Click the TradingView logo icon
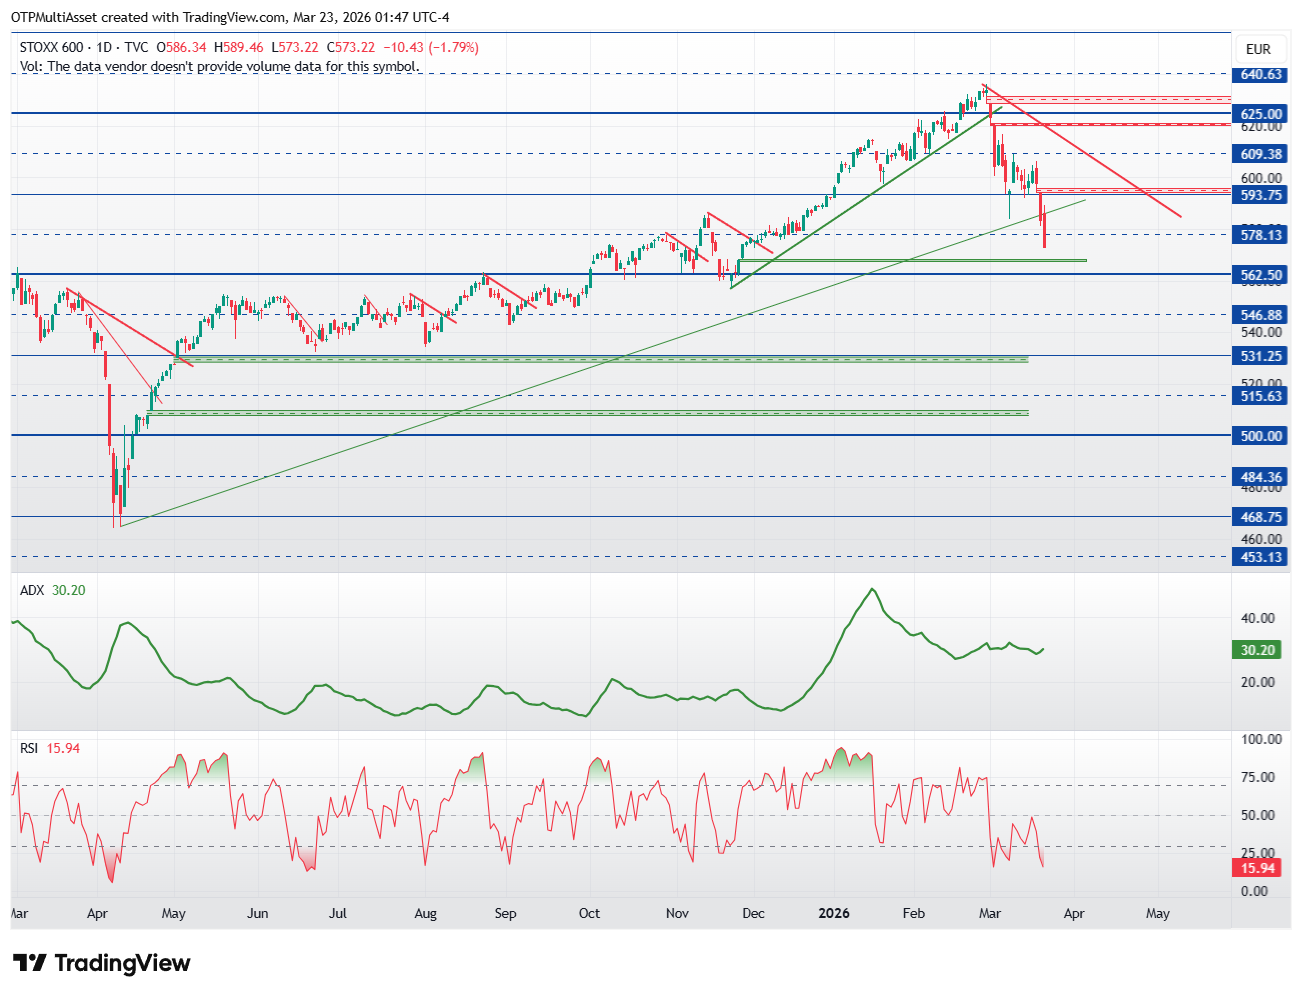This screenshot has width=1302, height=997. tap(29, 963)
